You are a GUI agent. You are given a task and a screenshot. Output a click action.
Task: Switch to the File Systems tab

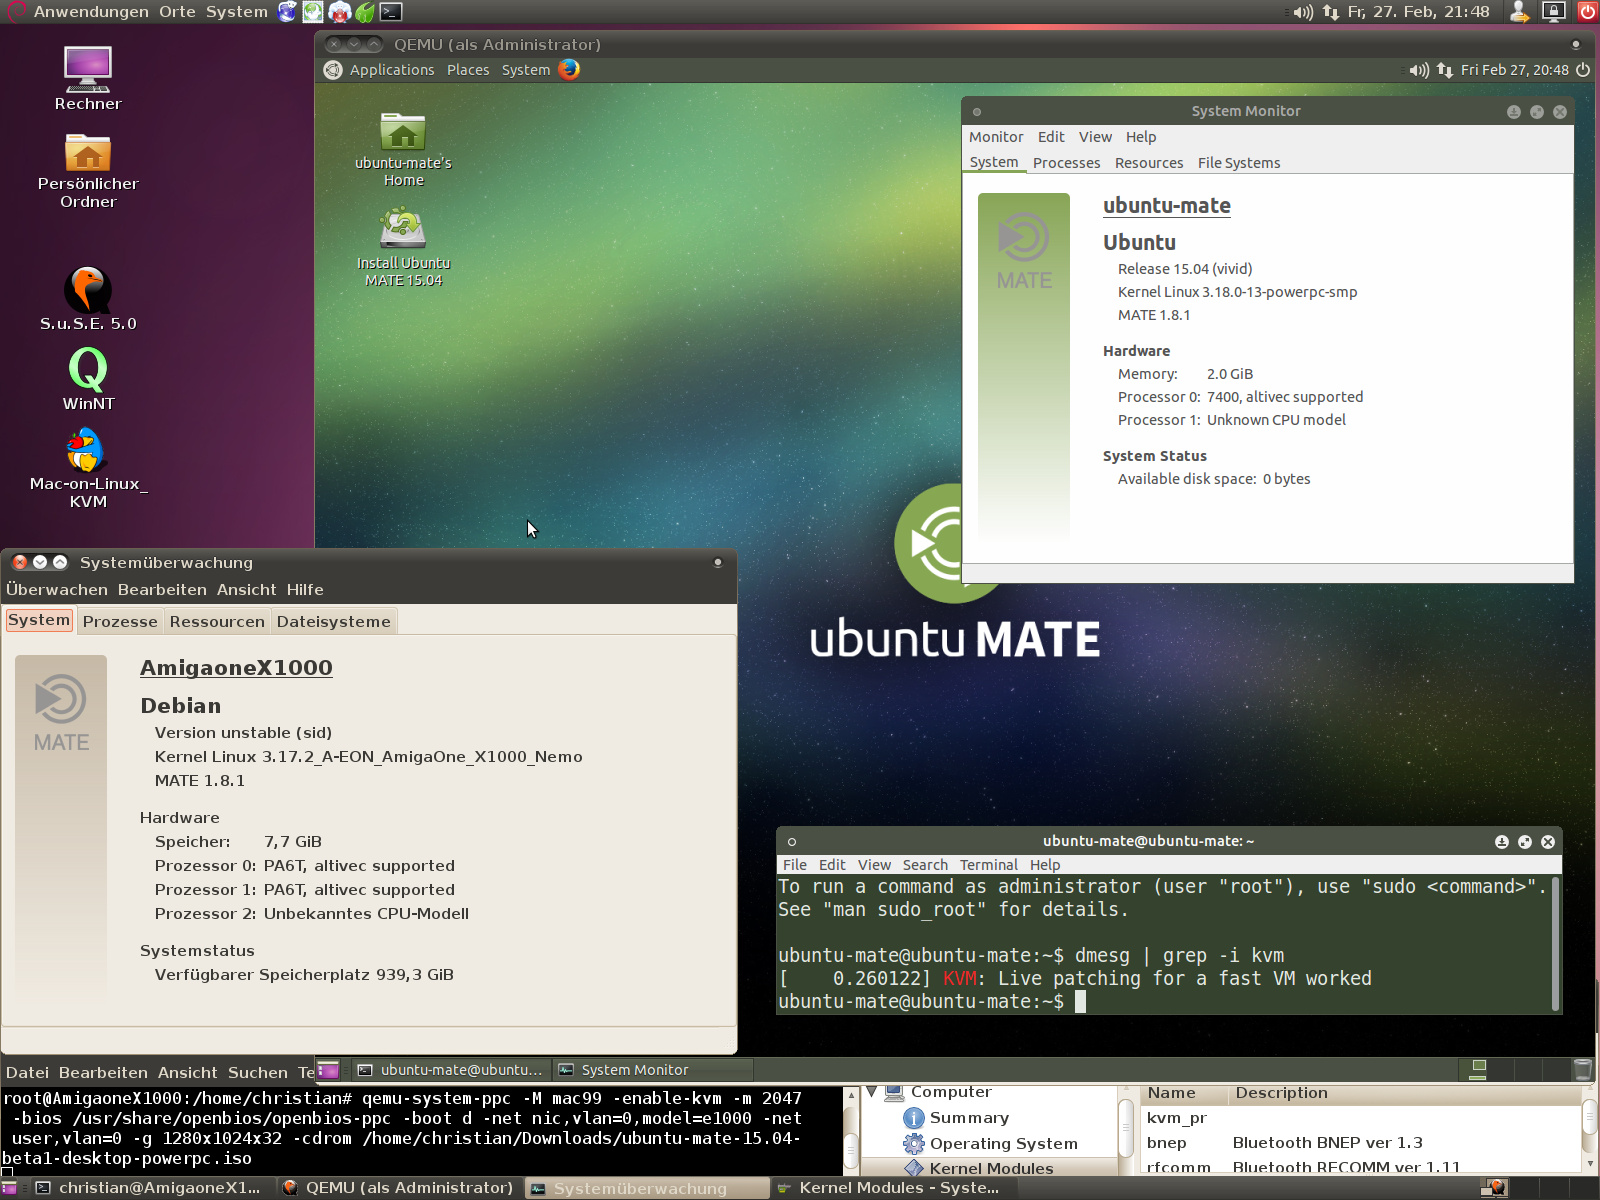(x=1238, y=163)
